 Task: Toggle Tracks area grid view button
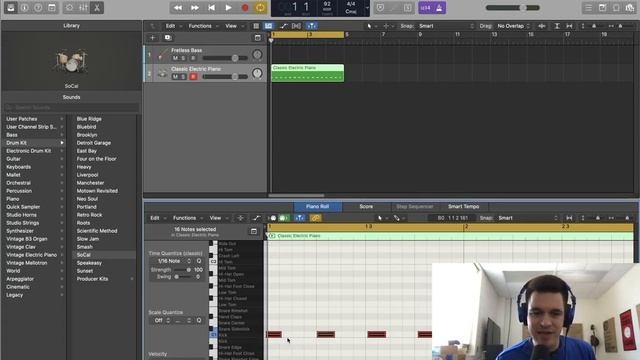256,26
